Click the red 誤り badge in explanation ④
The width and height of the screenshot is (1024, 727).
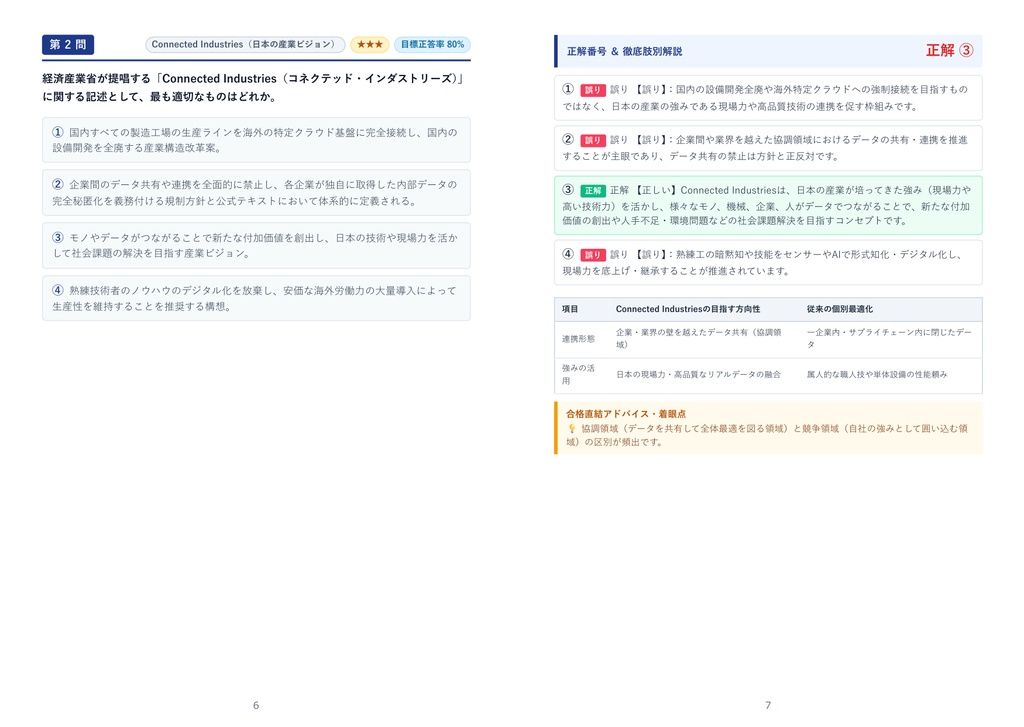pyautogui.click(x=593, y=255)
